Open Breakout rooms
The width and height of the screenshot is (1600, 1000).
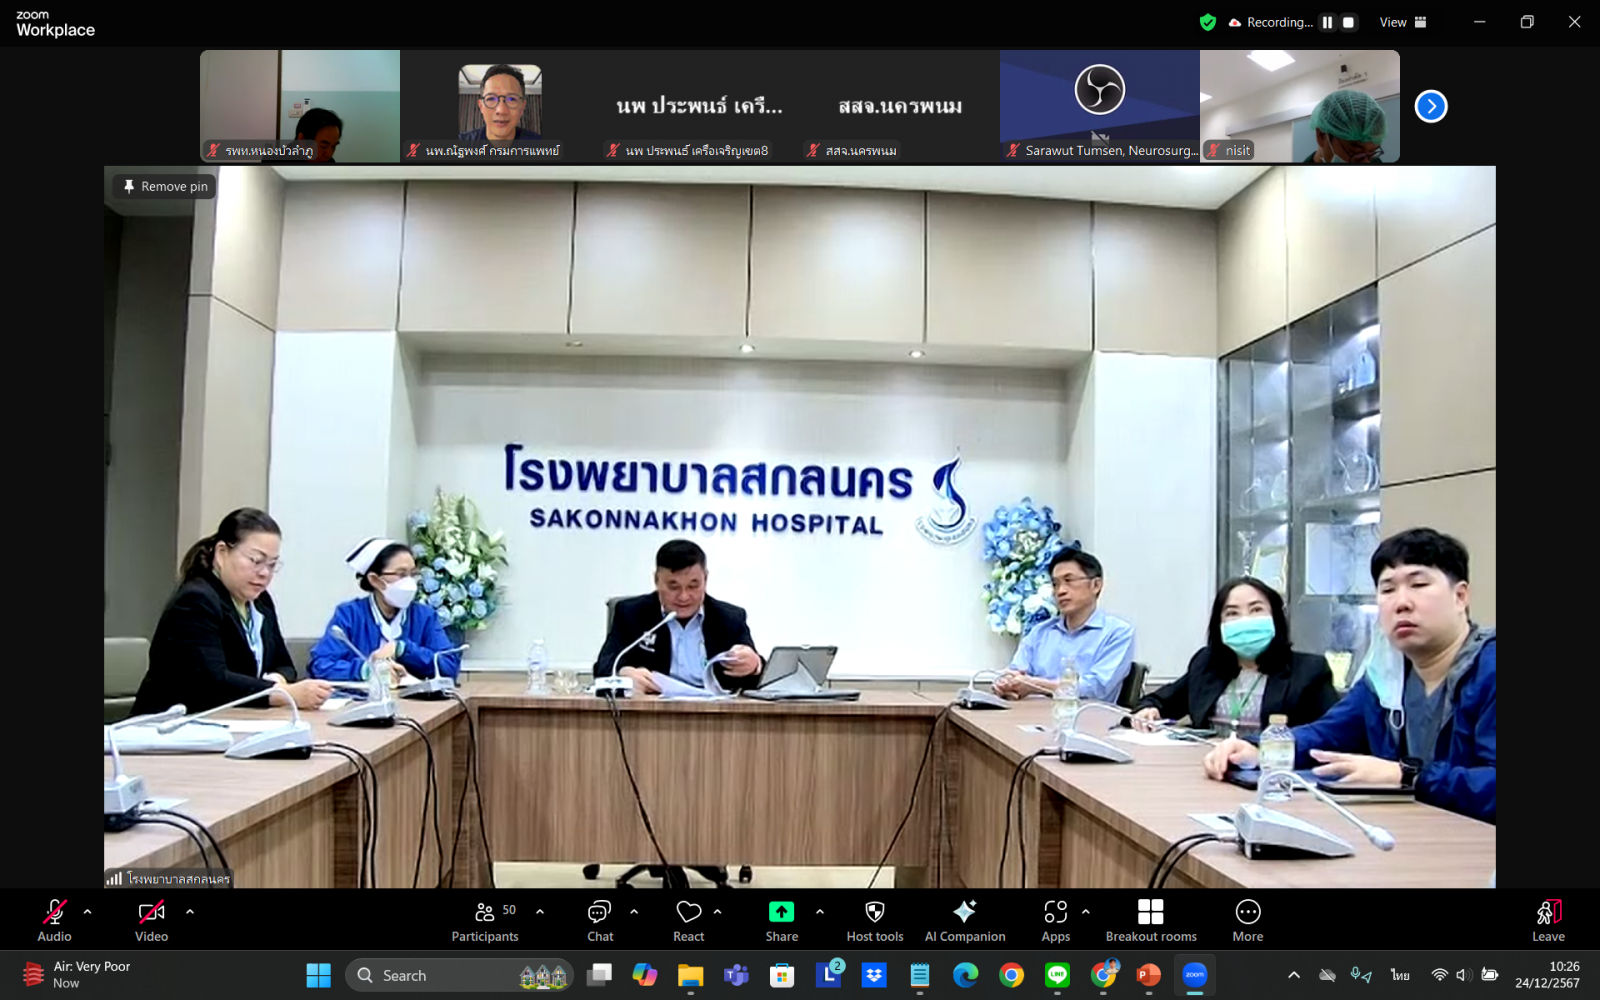click(x=1151, y=920)
